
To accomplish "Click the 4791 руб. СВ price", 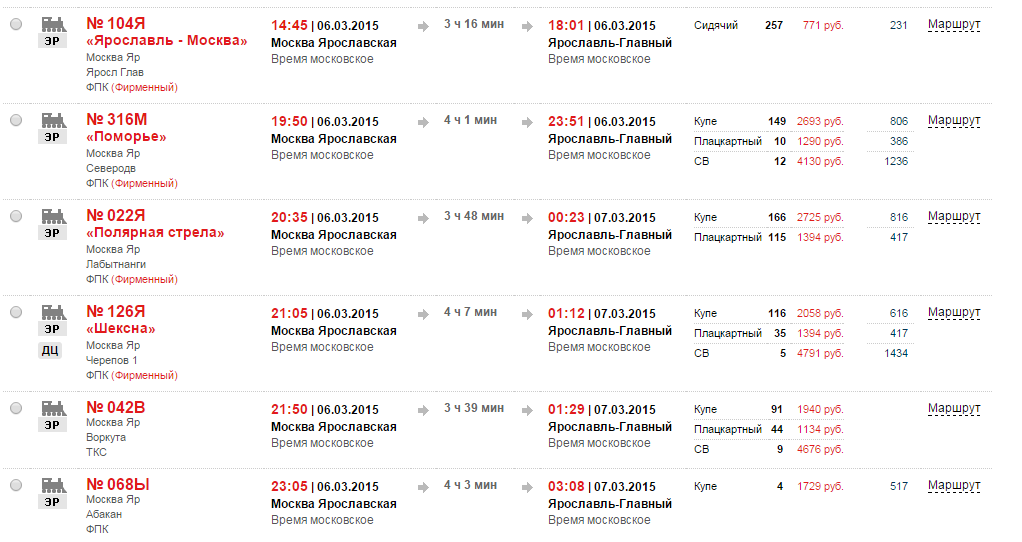I will coord(820,353).
